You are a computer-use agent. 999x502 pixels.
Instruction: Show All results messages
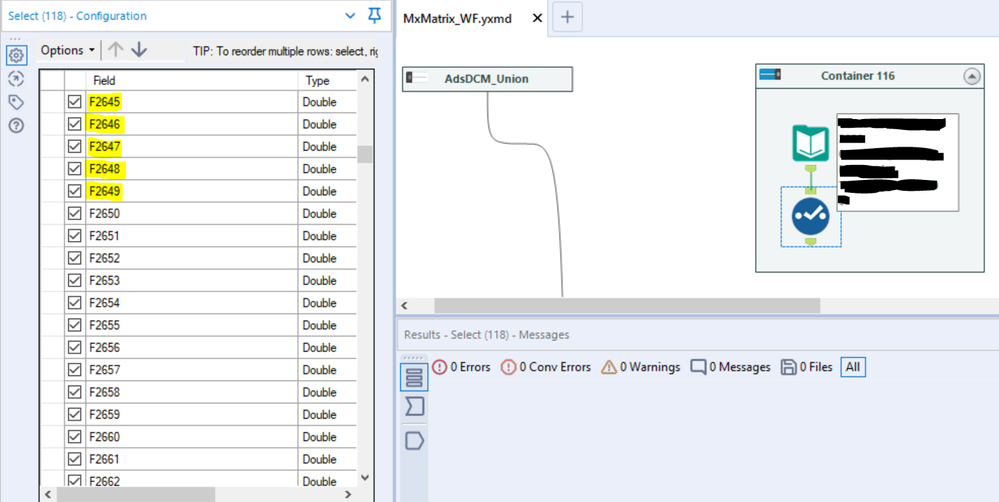[x=853, y=367]
